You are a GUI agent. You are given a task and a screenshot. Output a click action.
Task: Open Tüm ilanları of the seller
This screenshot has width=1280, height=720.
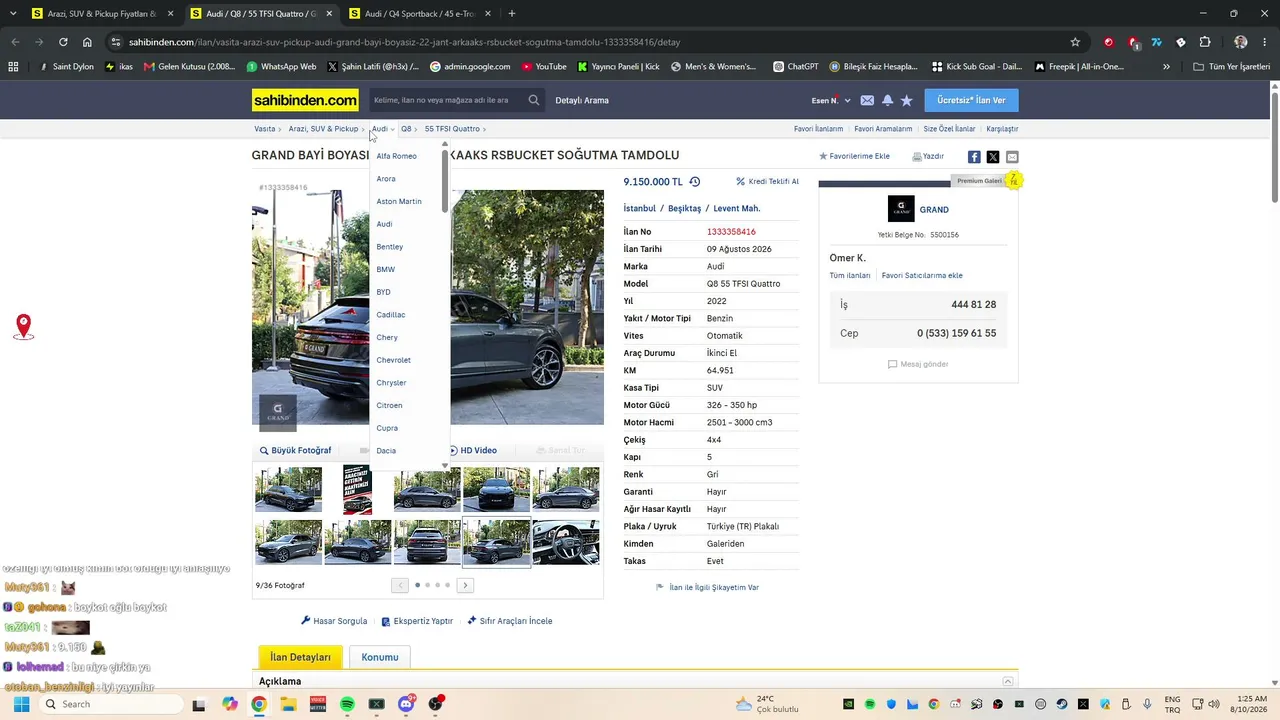[850, 275]
